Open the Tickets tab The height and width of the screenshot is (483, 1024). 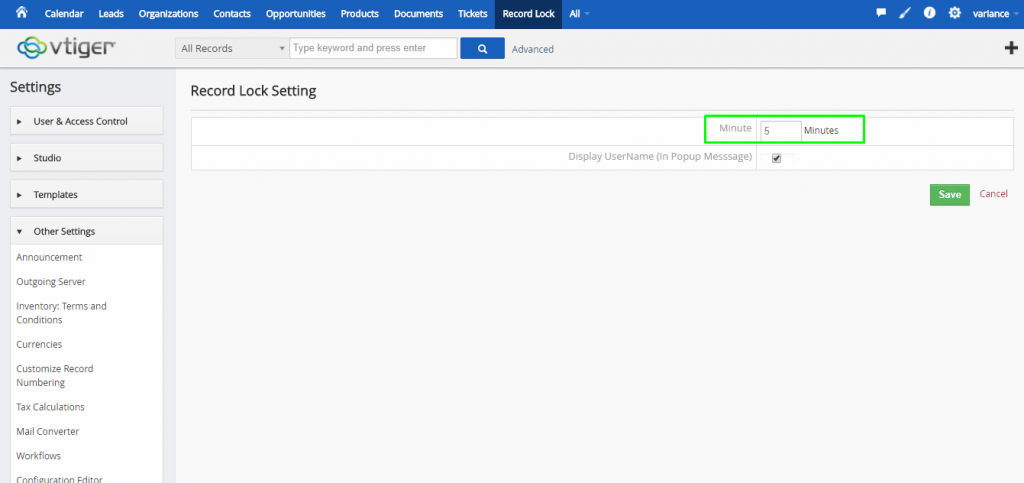click(473, 14)
